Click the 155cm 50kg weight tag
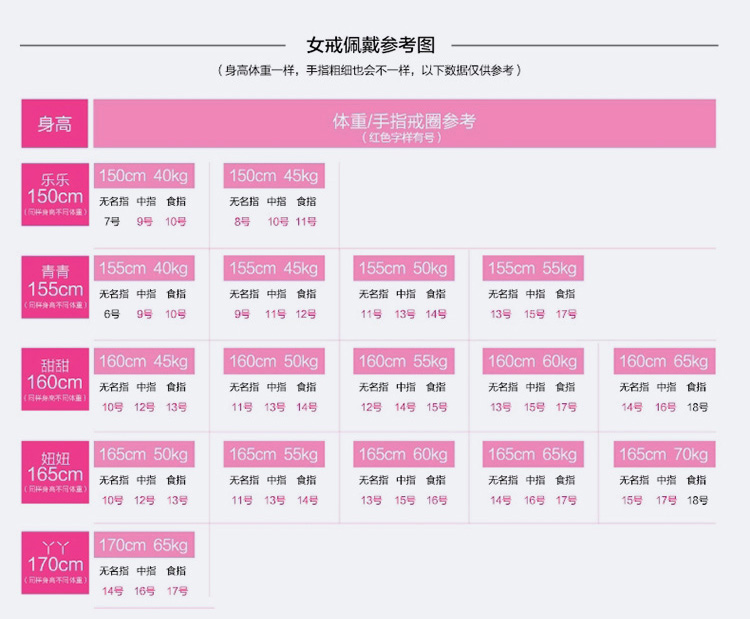This screenshot has width=750, height=619. click(x=403, y=268)
